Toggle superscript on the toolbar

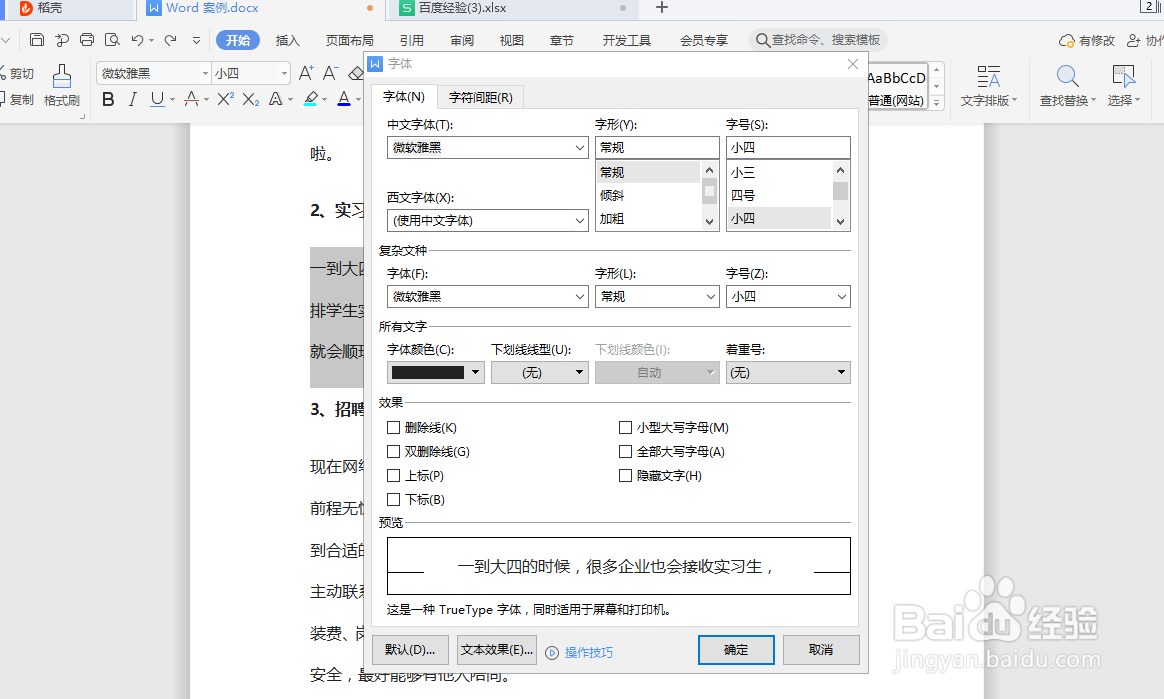coord(224,98)
